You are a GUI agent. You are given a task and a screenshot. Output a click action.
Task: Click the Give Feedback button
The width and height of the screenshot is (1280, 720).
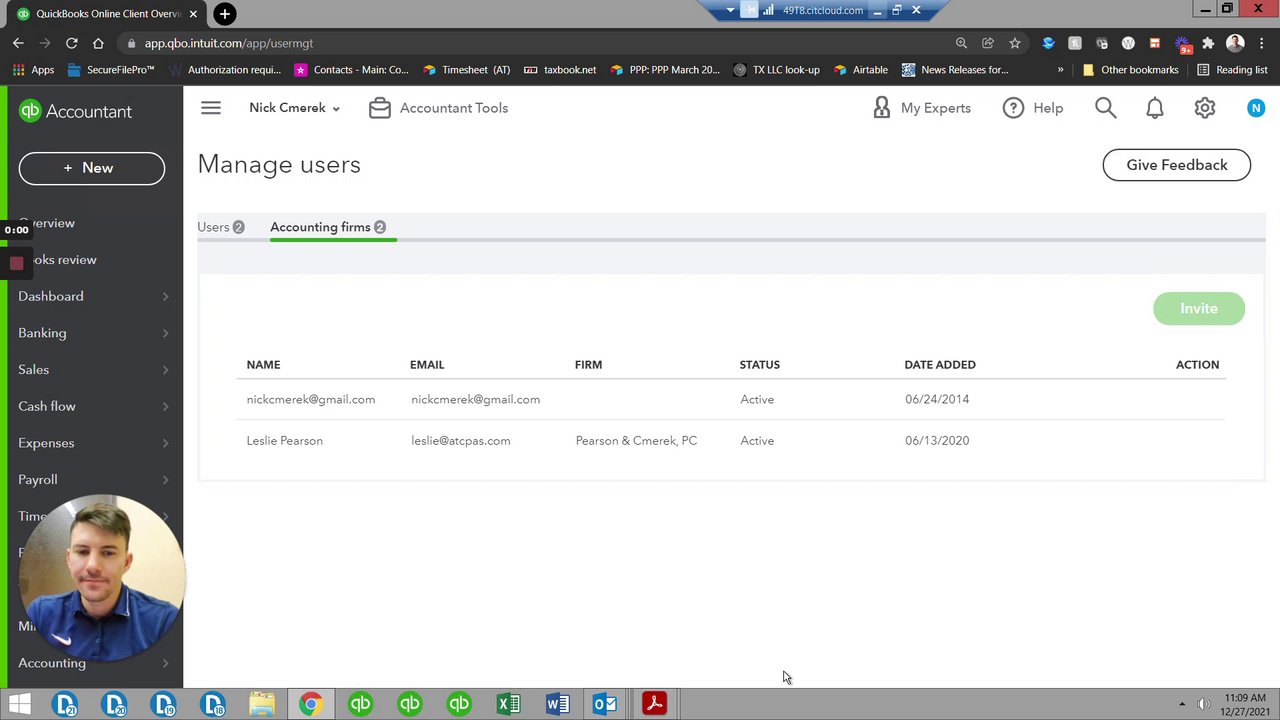coord(1176,165)
